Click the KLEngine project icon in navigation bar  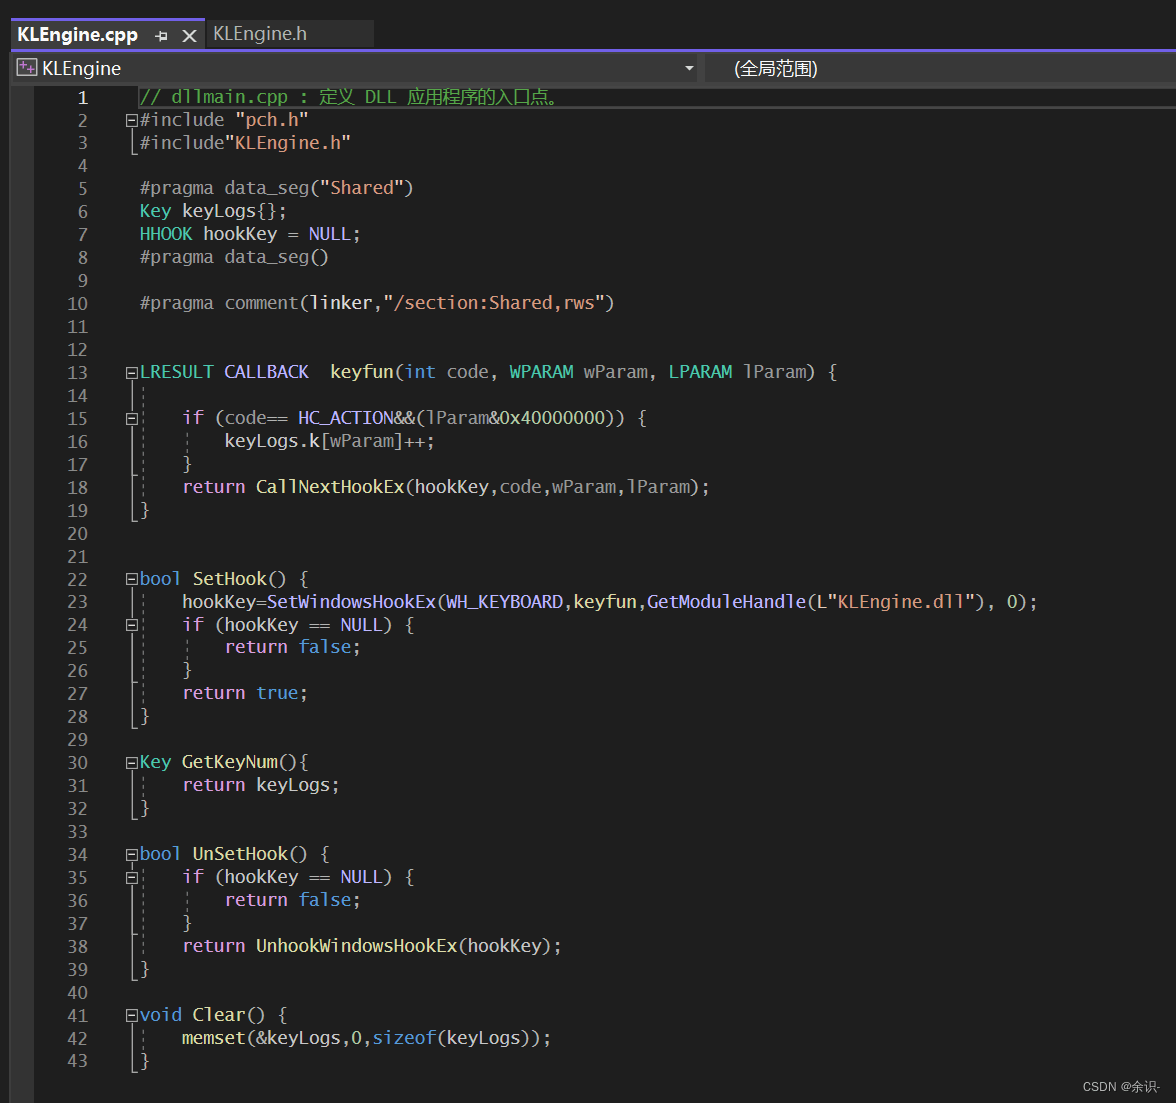[x=27, y=67]
